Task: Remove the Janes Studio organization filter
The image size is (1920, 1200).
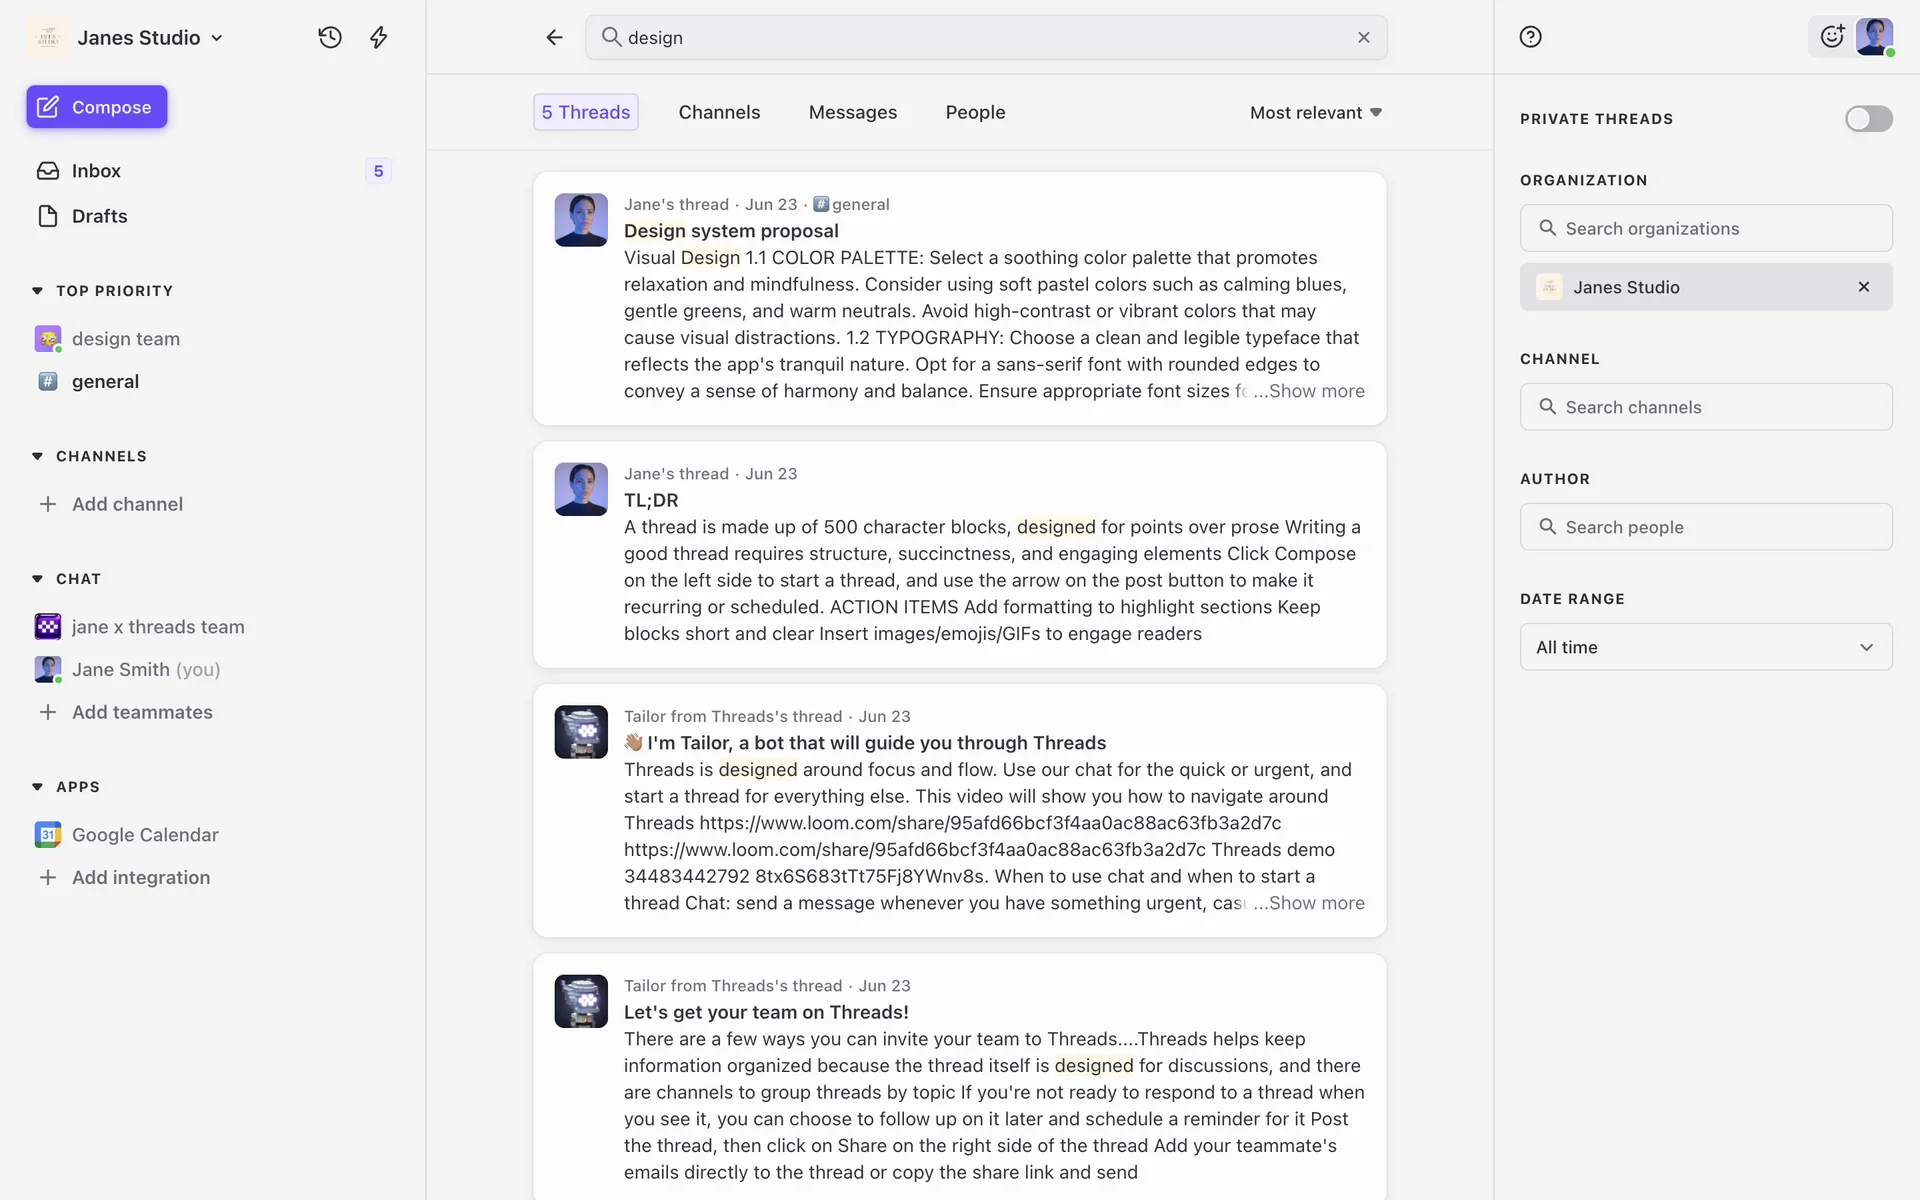Action: click(x=1863, y=287)
